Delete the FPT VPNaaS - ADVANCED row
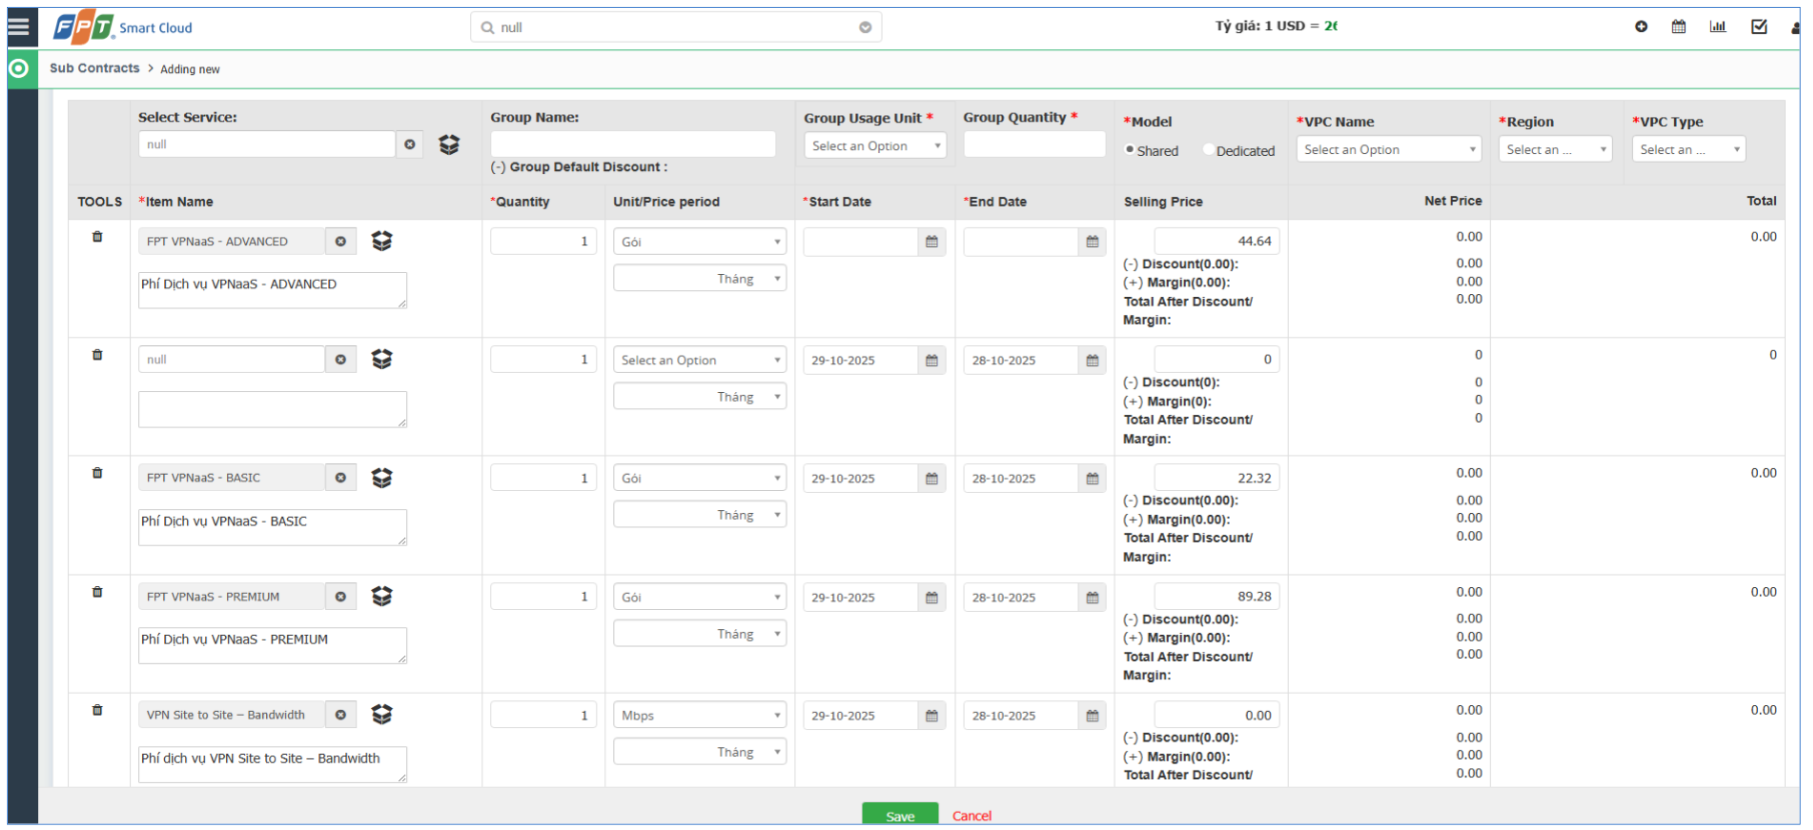The width and height of the screenshot is (1813, 830). point(97,237)
